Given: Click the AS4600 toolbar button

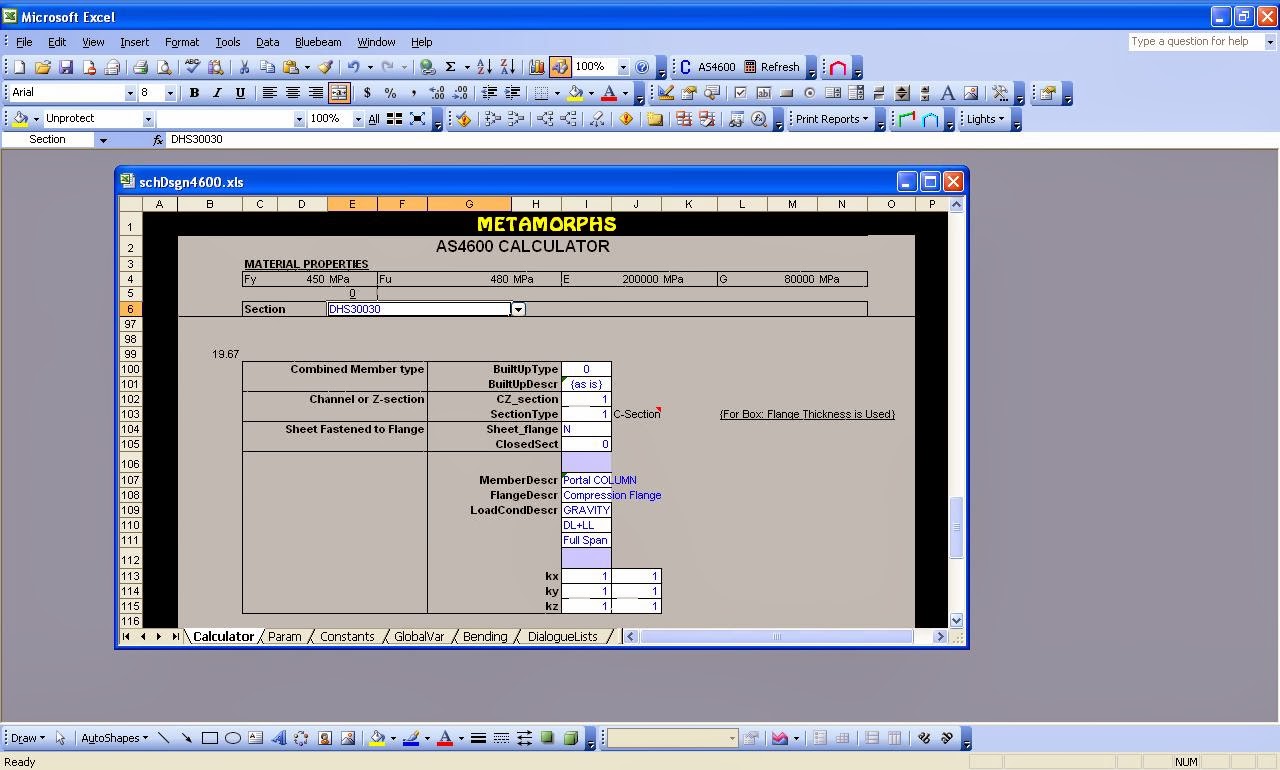Looking at the screenshot, I should (x=707, y=67).
